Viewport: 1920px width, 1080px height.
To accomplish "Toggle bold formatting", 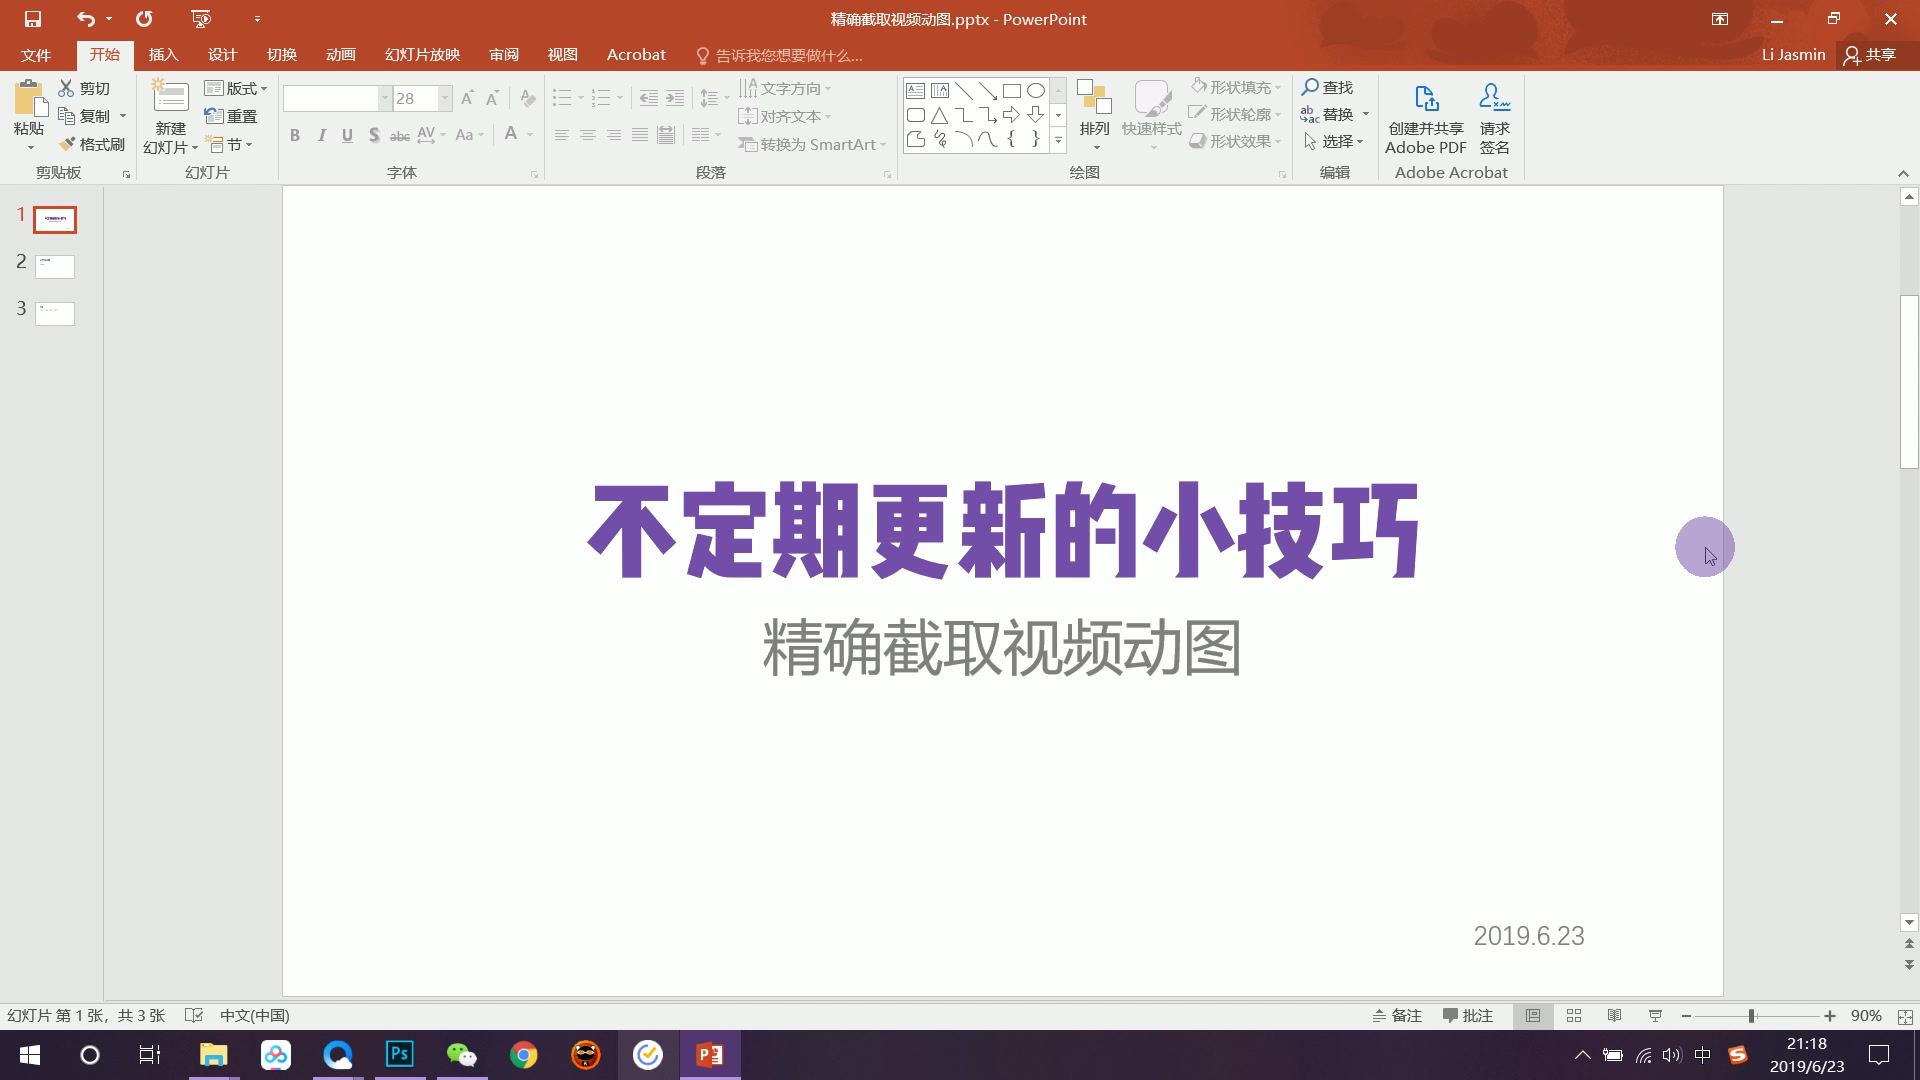I will click(295, 135).
